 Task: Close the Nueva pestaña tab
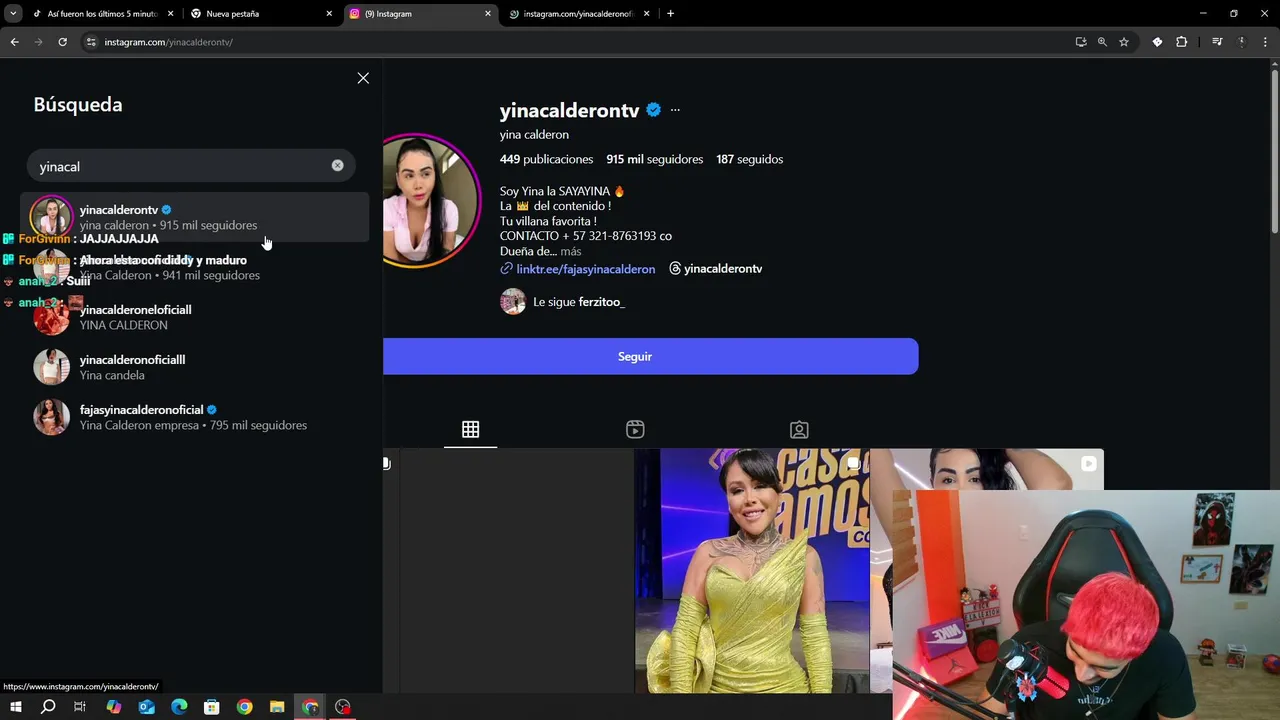329,14
